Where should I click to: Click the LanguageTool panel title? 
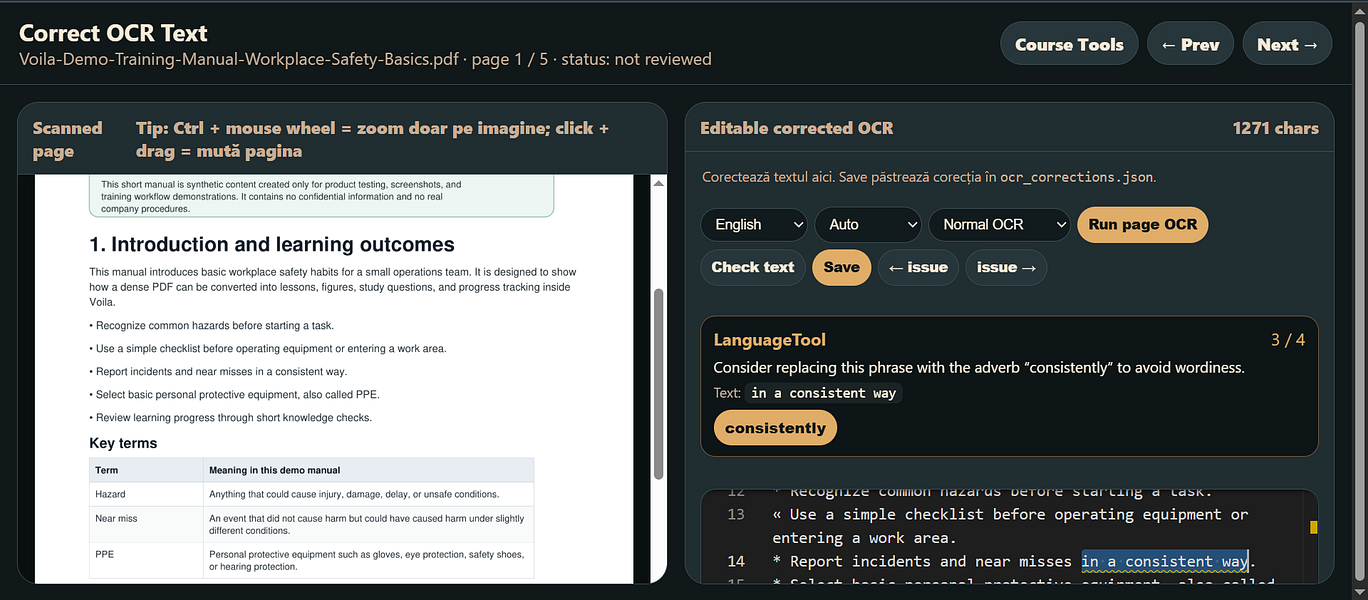770,340
